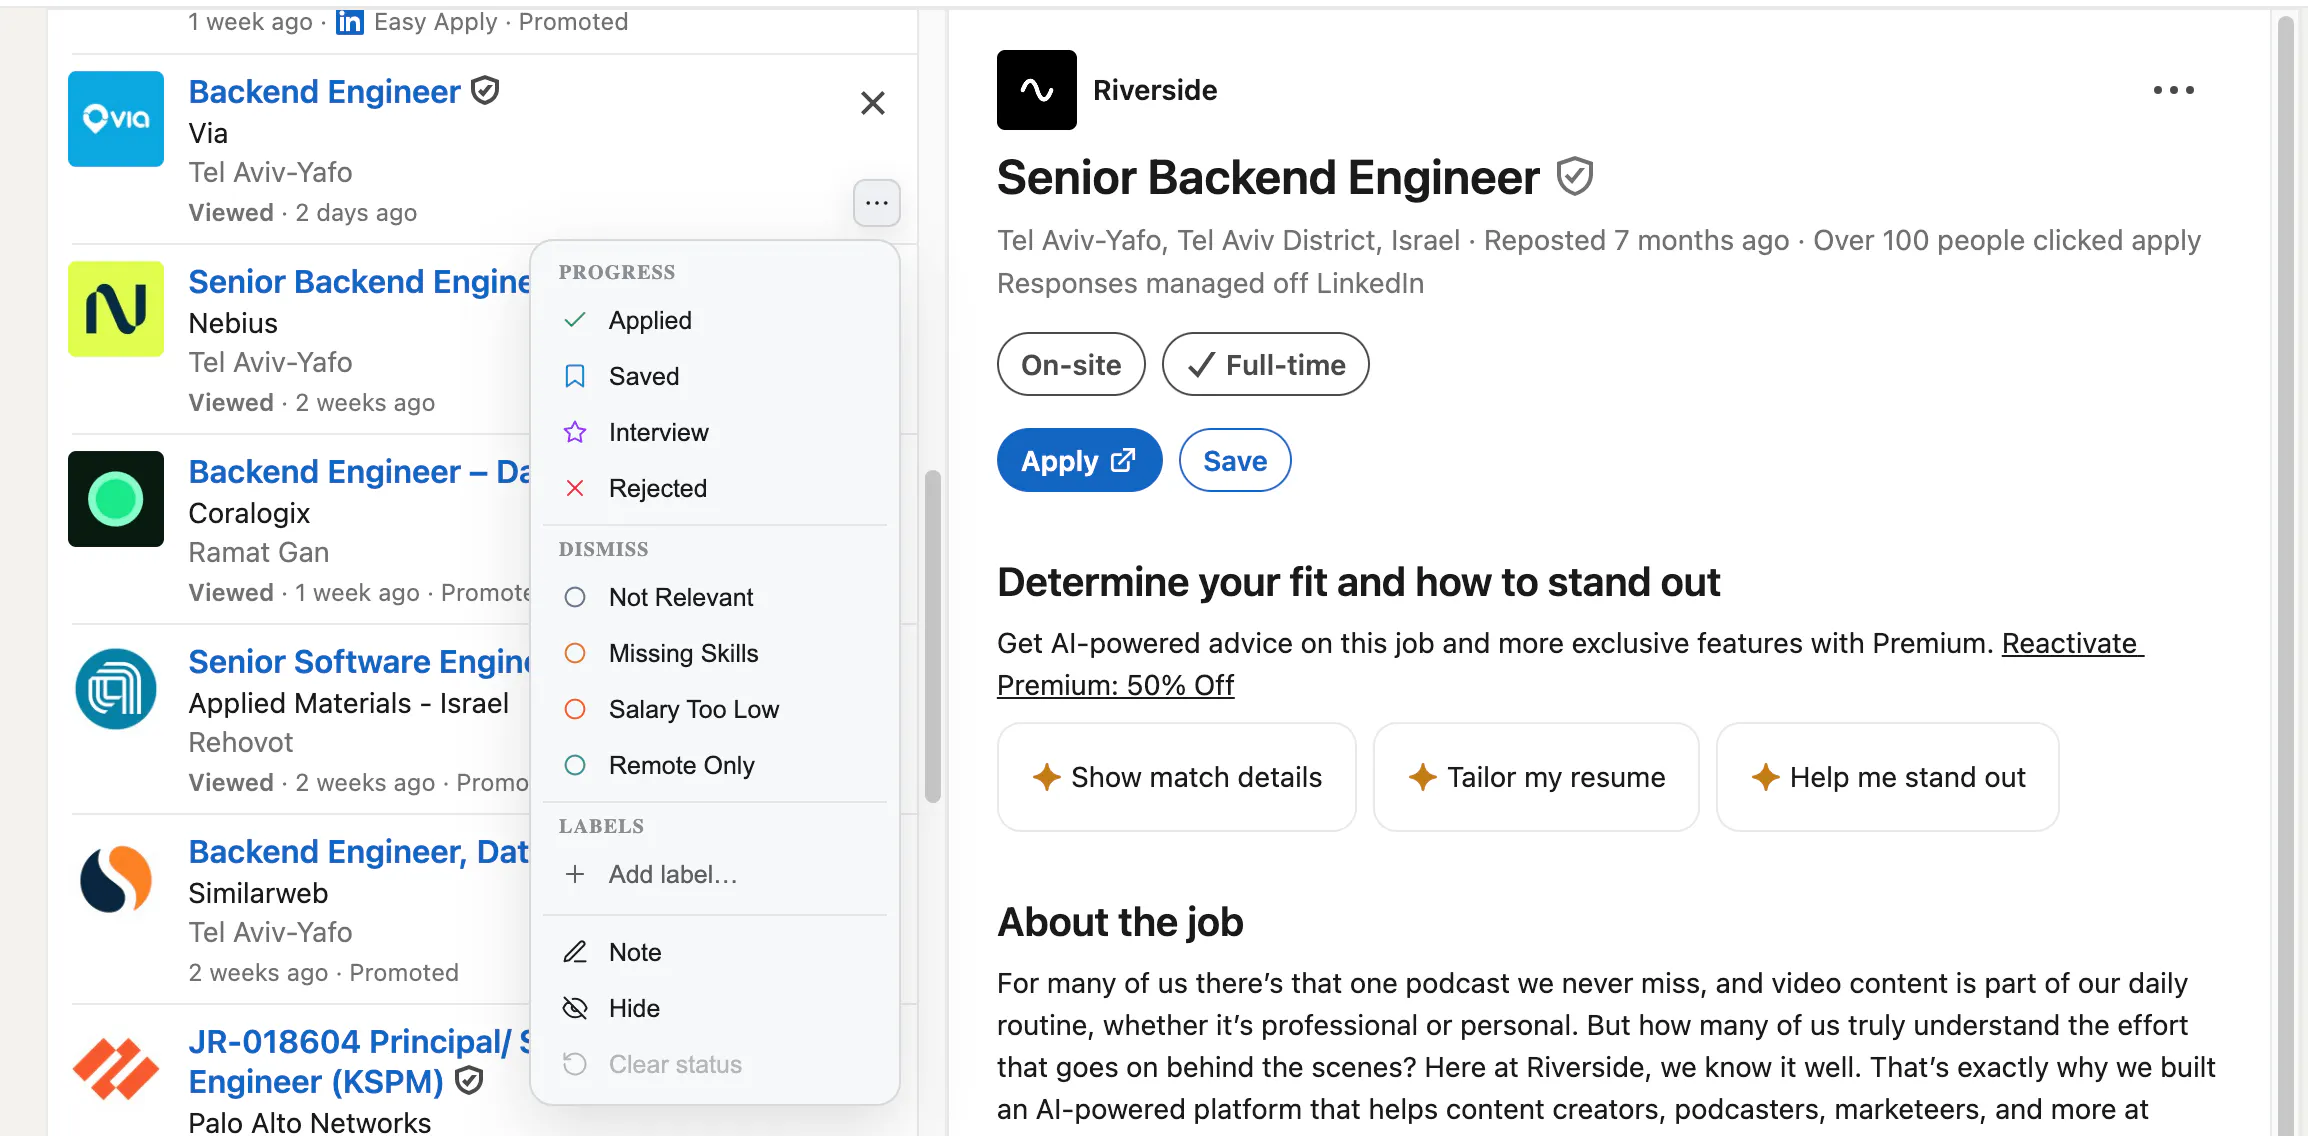This screenshot has height=1136, width=2308.
Task: Click the Senior Backend Engineer heading
Action: [x=1268, y=177]
